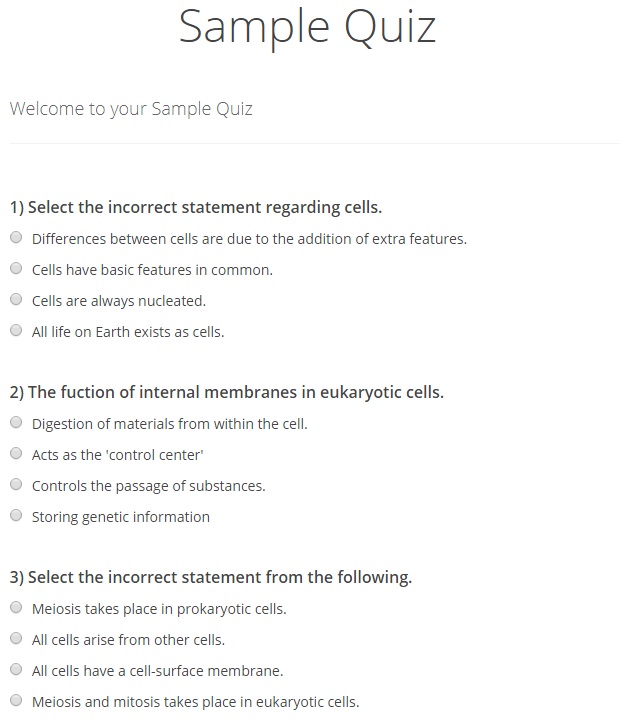Select 'Differences between cells are due to extra features'
The image size is (621, 725).
coord(16,238)
